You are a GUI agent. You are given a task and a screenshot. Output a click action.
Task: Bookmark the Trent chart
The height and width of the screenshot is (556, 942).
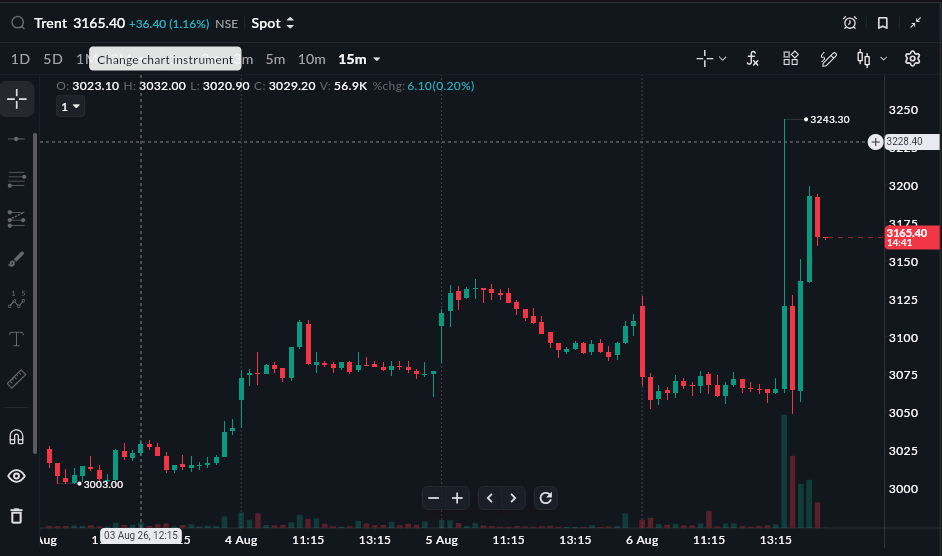tap(883, 23)
